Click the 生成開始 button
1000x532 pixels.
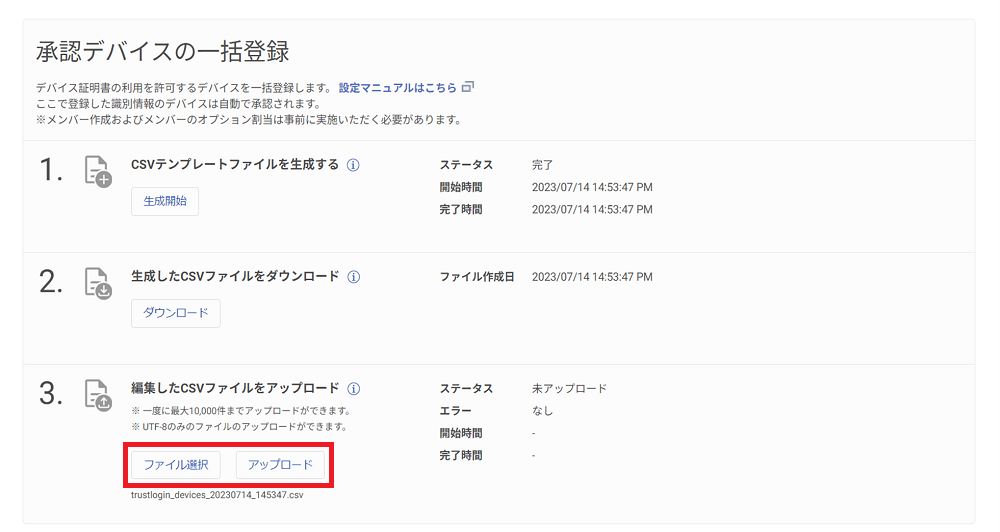coord(165,201)
